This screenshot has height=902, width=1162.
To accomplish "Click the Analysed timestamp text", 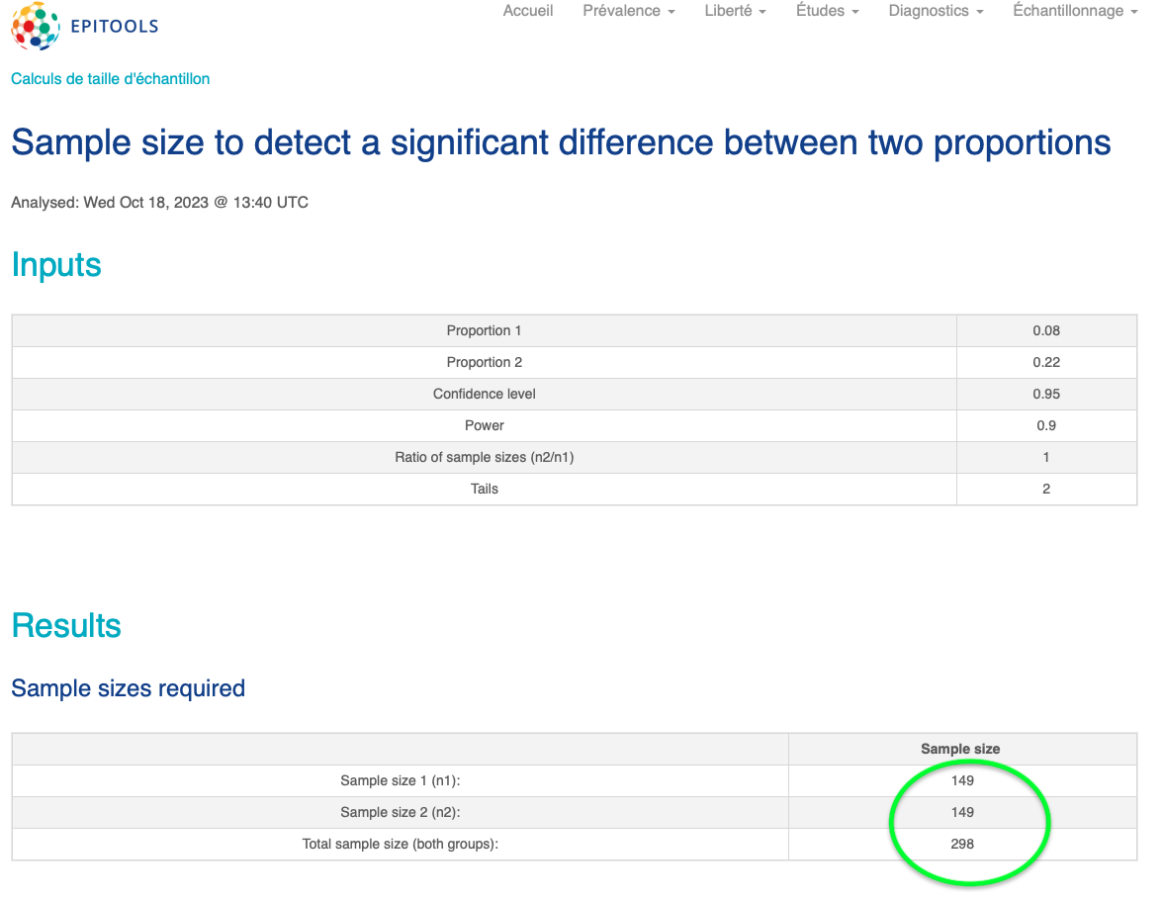I will [x=160, y=203].
